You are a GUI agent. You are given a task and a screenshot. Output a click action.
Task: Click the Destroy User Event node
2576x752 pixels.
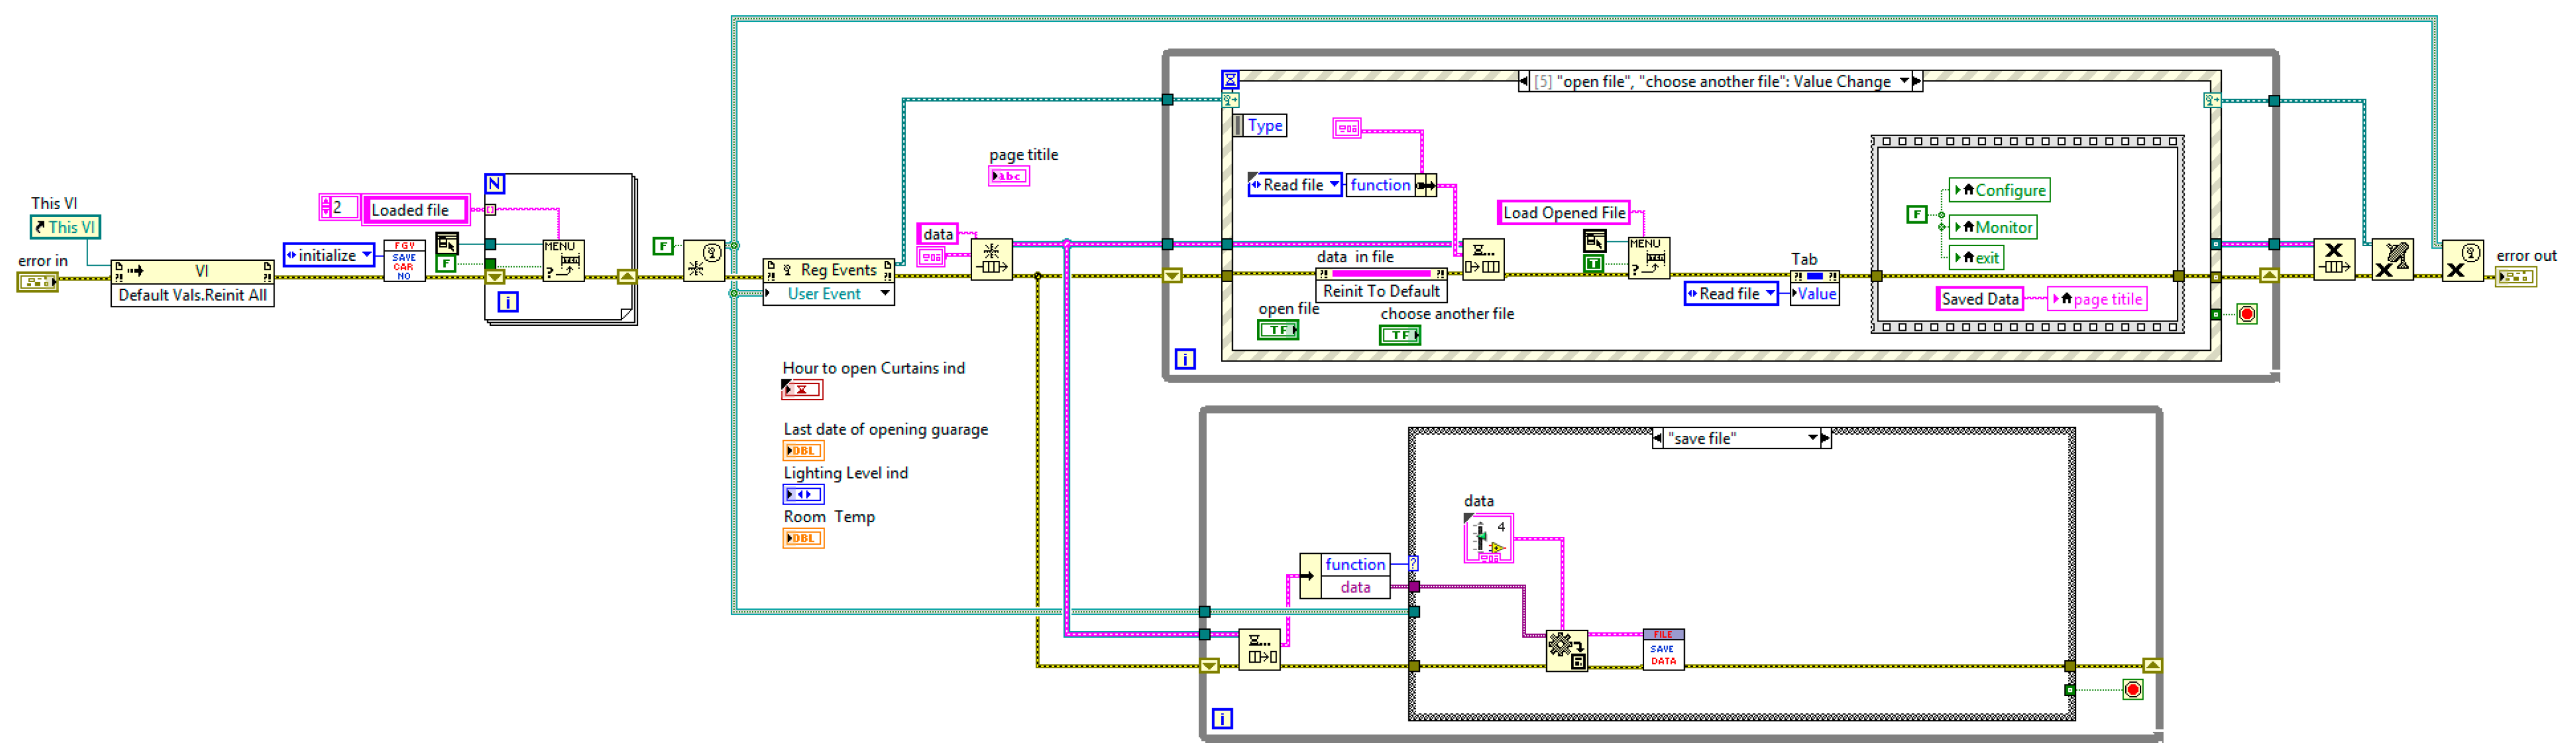(2462, 260)
